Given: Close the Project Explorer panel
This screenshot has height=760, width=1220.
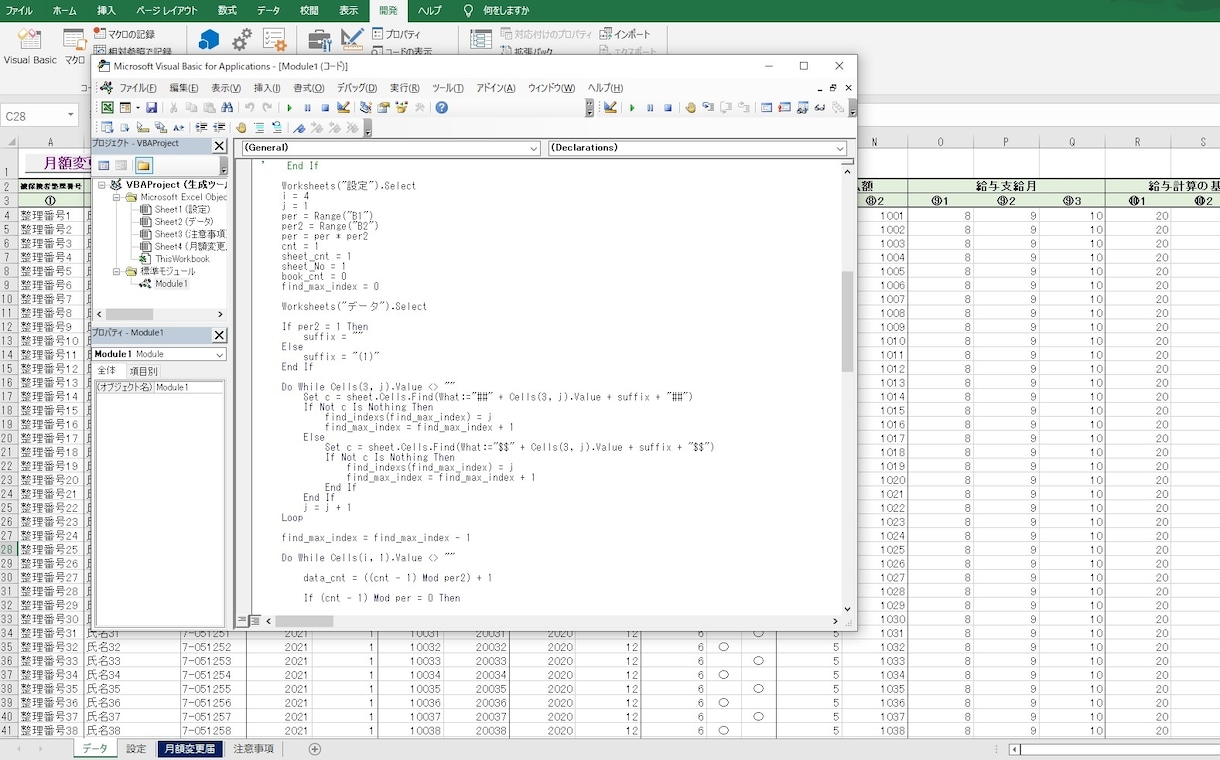Looking at the screenshot, I should (x=219, y=145).
